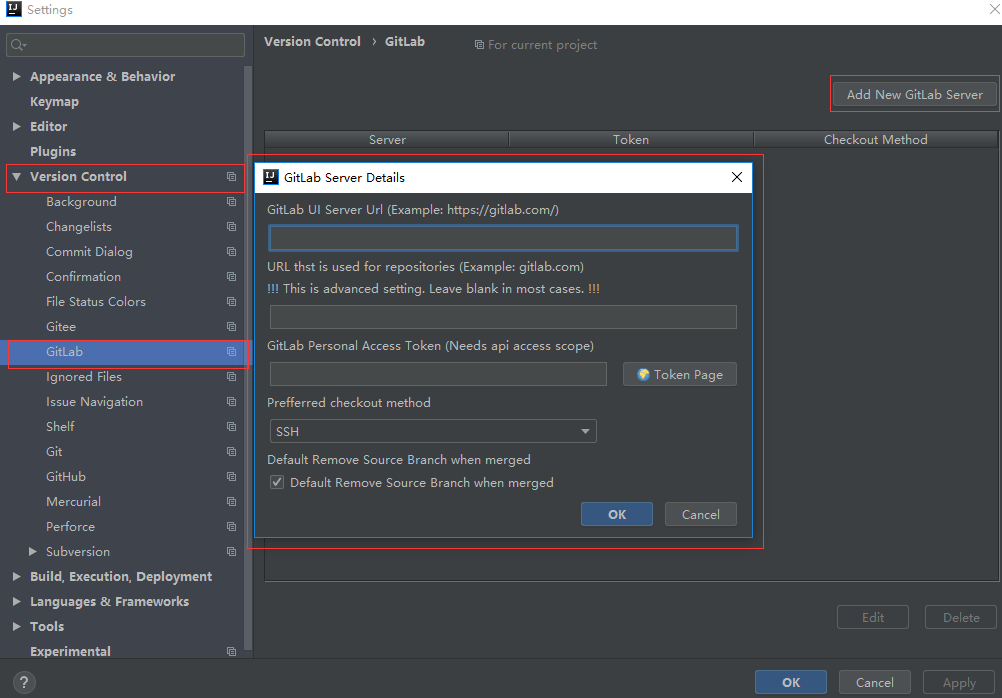1002x698 pixels.
Task: Click the GitLab Personal Access Token field
Action: point(438,374)
